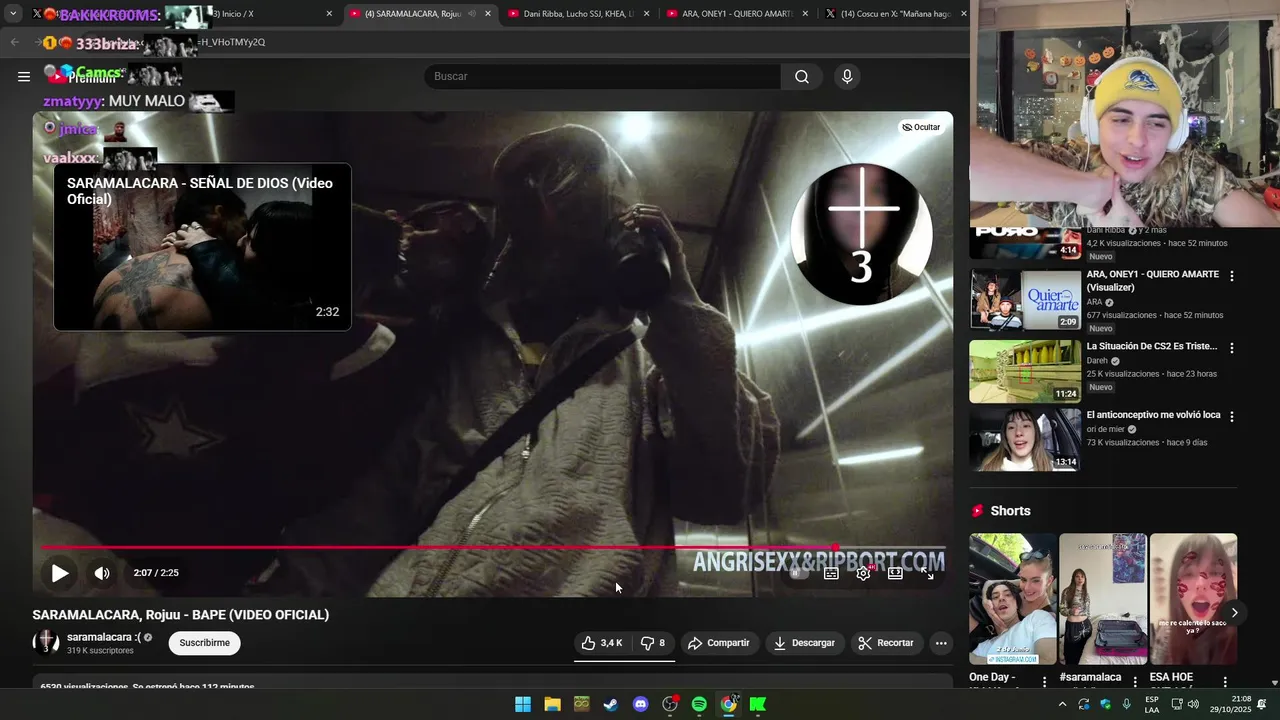The height and width of the screenshot is (720, 1280).
Task: Open the ESA HOE short thumbnail
Action: click(1193, 599)
